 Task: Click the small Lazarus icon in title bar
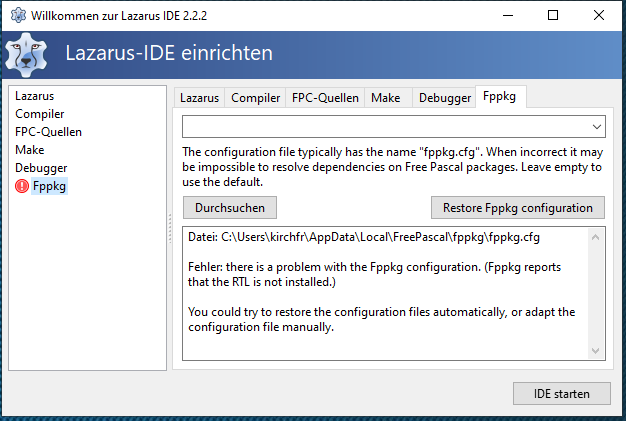(x=18, y=16)
